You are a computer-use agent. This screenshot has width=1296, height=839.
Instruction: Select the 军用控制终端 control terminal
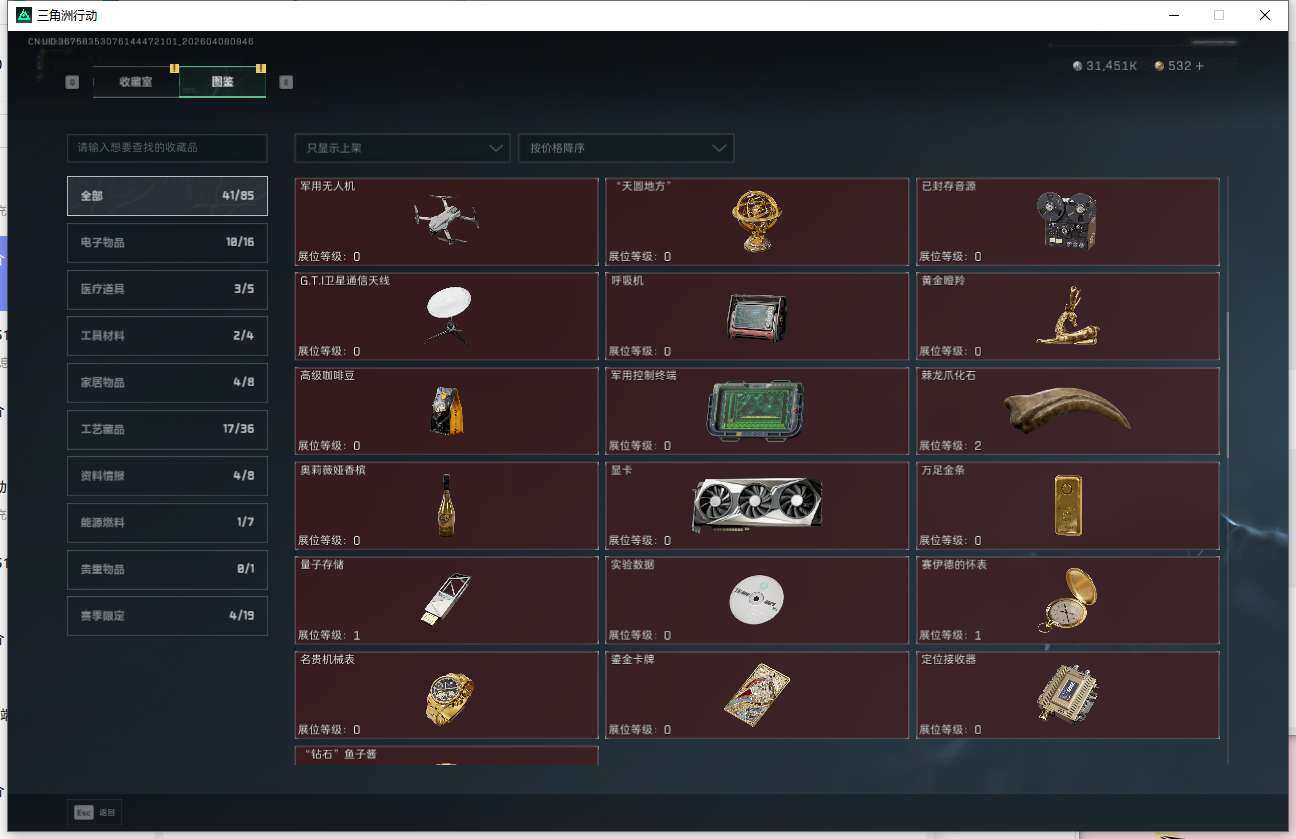click(757, 411)
